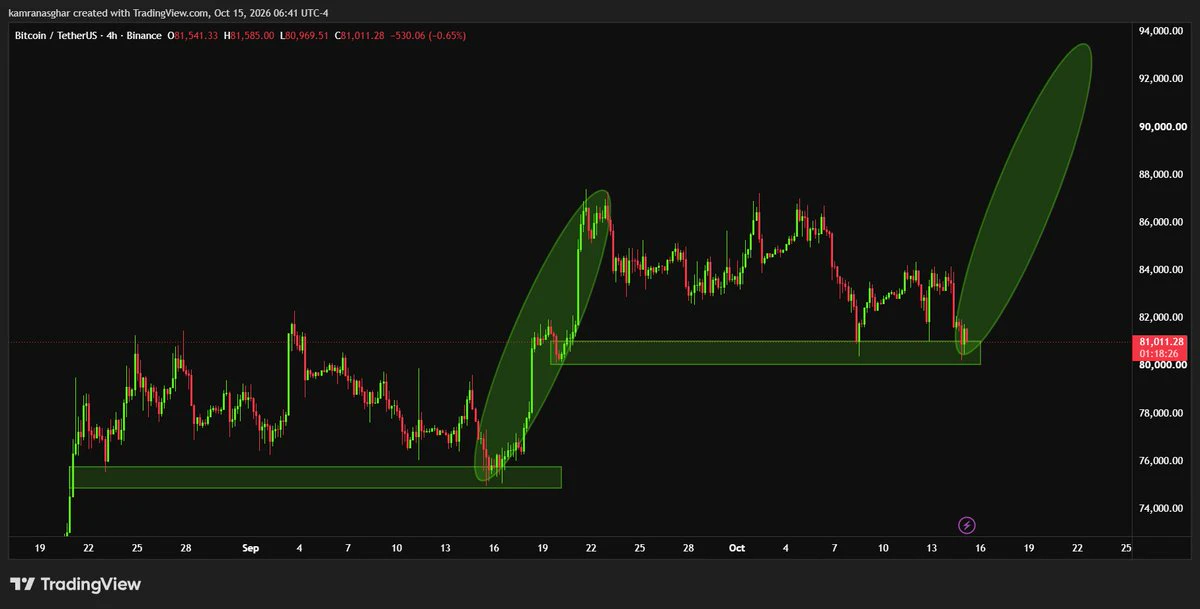Click the high value H81,585.00
The width and height of the screenshot is (1200, 609).
click(x=250, y=36)
